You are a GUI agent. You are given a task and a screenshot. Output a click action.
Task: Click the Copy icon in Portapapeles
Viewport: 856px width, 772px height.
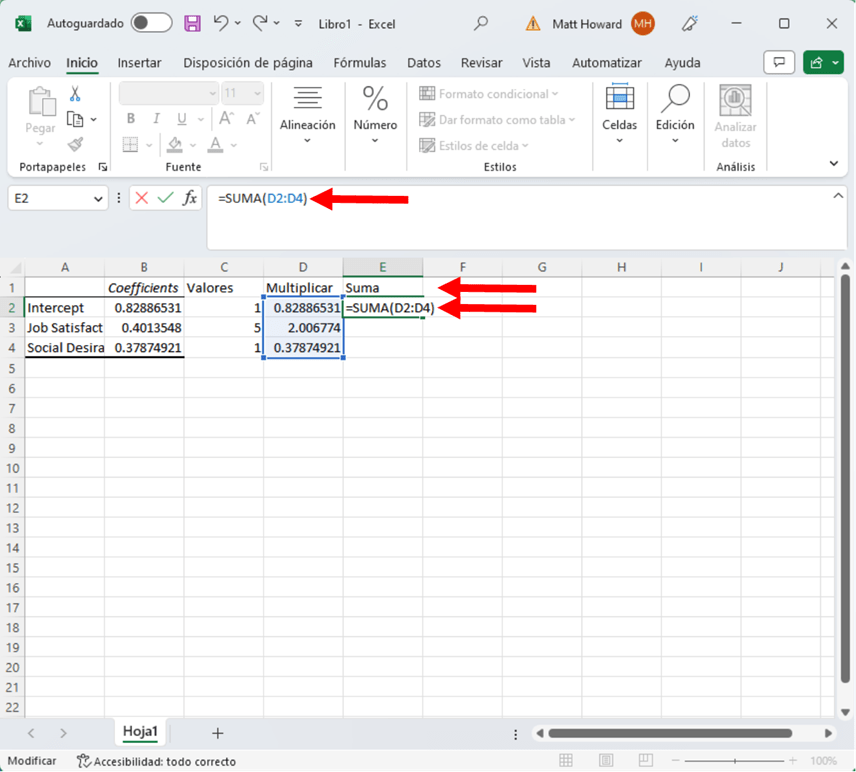pos(75,119)
